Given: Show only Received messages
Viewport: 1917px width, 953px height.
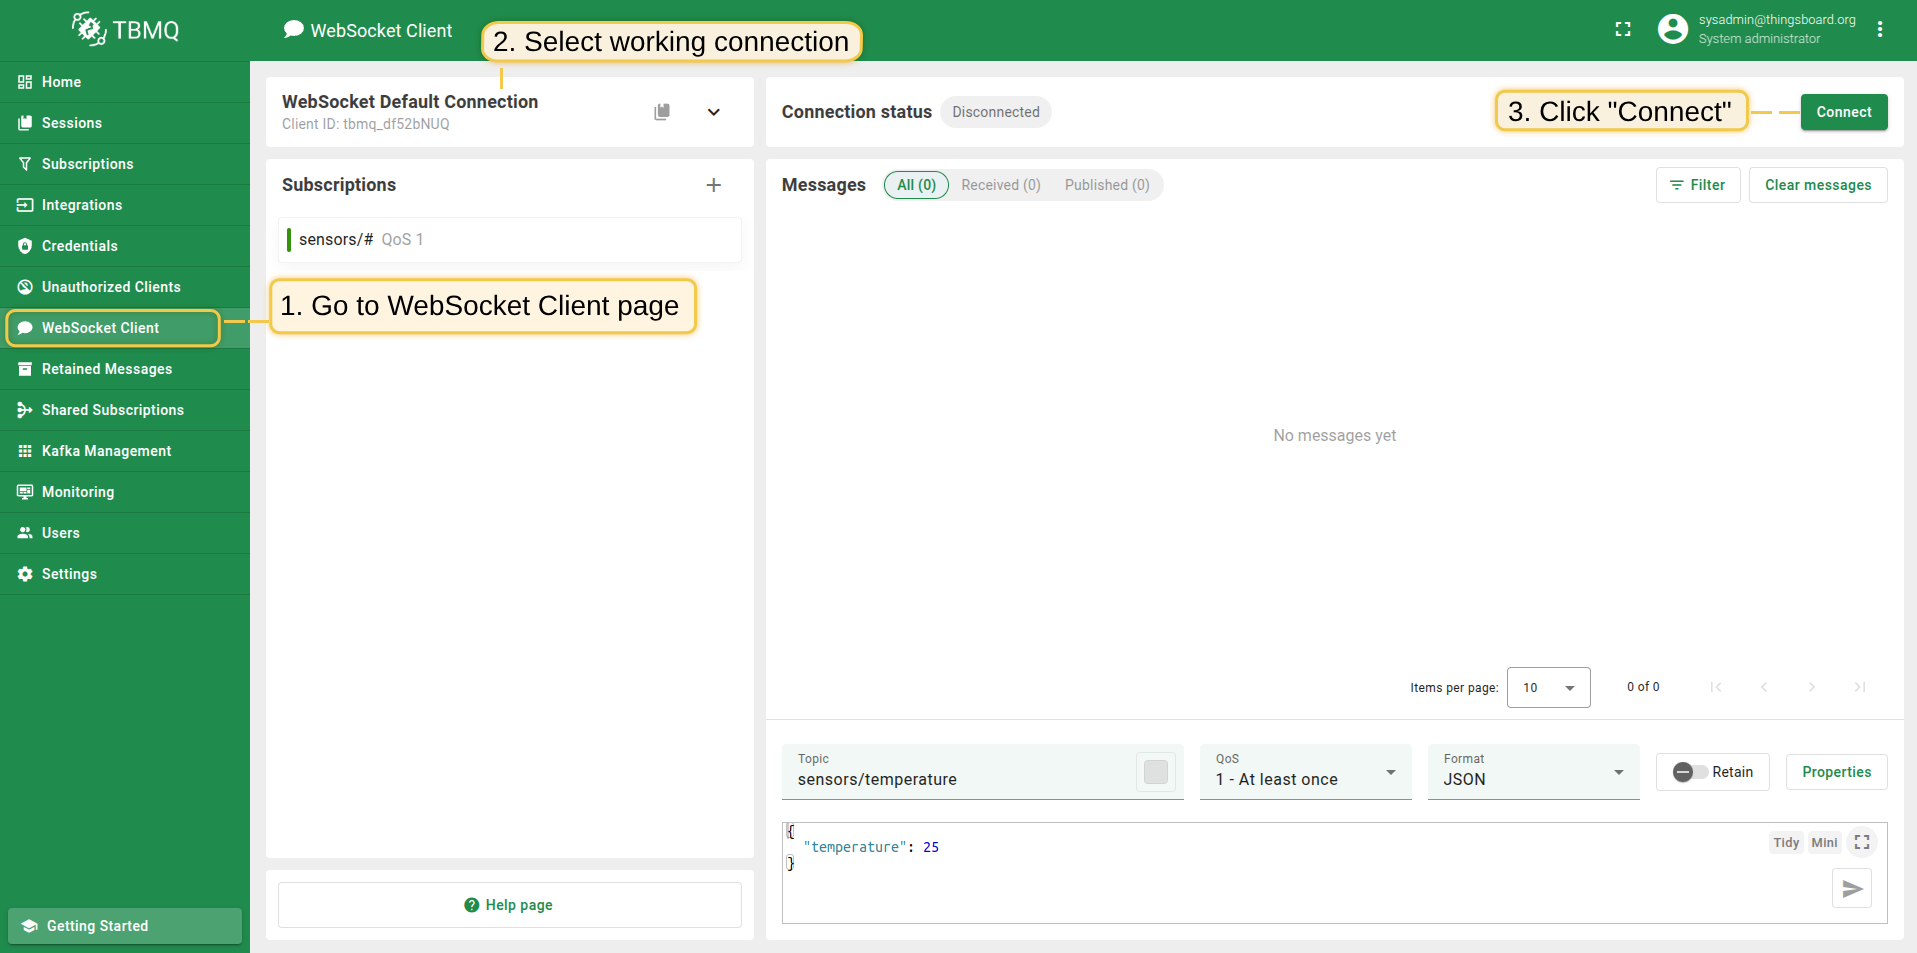Looking at the screenshot, I should click(1000, 185).
